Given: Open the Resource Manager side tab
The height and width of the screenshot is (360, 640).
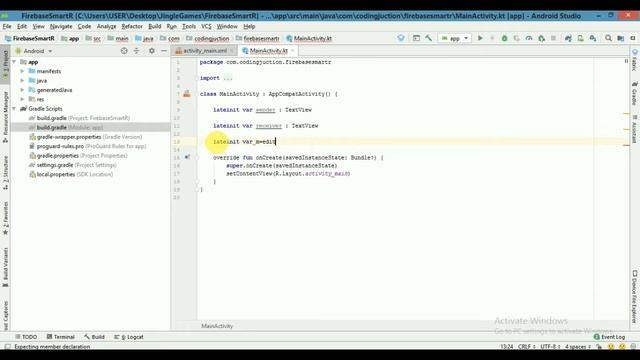Looking at the screenshot, I should 5,116.
